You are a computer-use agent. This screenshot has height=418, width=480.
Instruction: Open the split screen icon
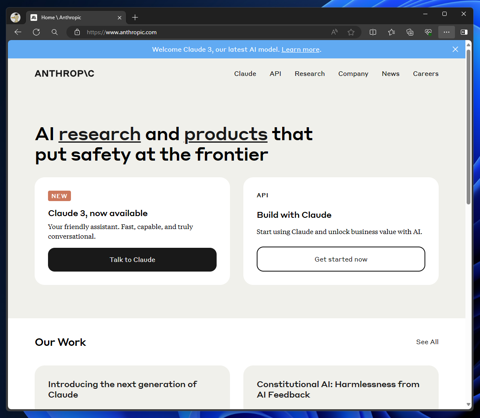click(x=373, y=32)
